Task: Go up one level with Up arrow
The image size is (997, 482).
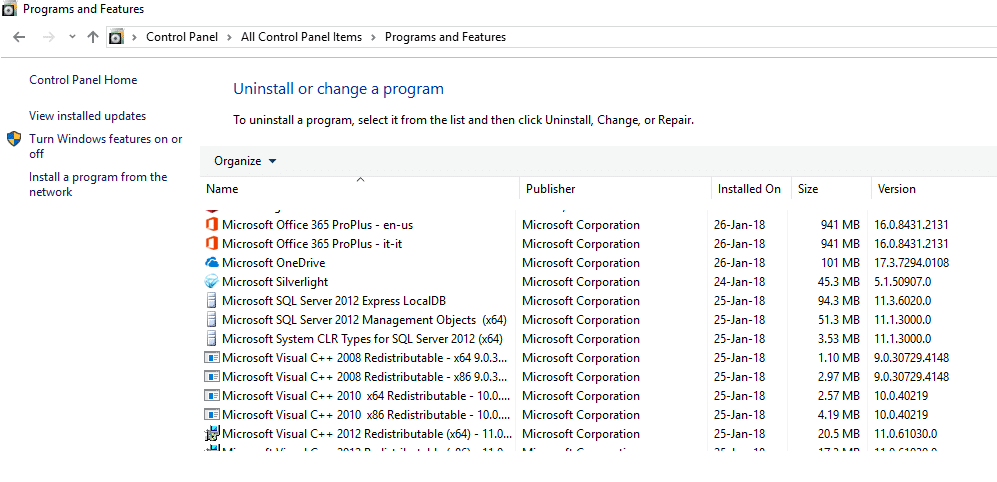Action: 93,37
